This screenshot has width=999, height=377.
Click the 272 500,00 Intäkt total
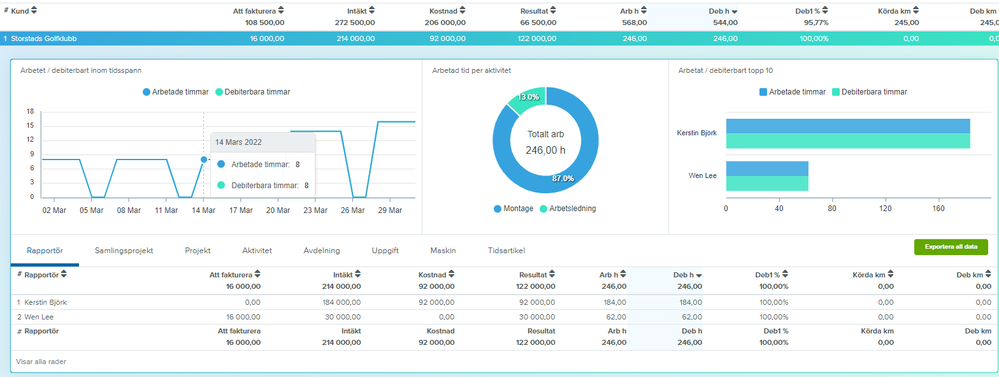click(x=356, y=22)
